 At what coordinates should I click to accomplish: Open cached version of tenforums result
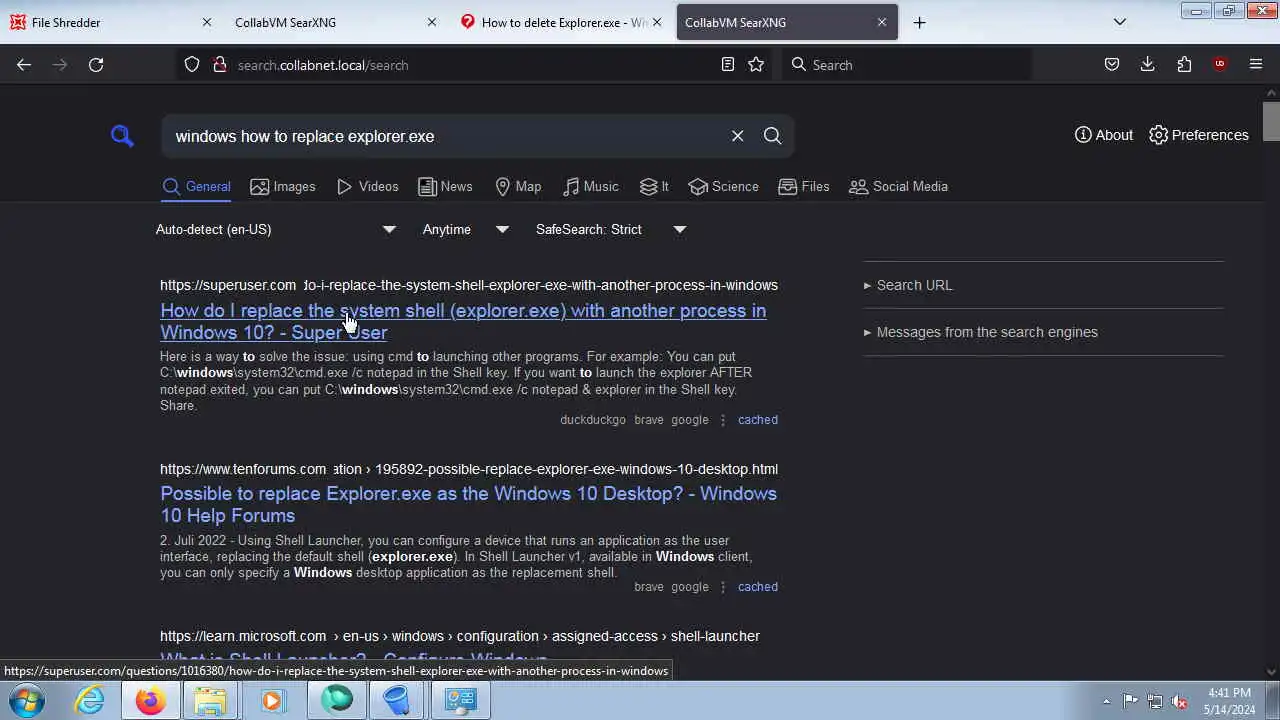click(x=757, y=587)
